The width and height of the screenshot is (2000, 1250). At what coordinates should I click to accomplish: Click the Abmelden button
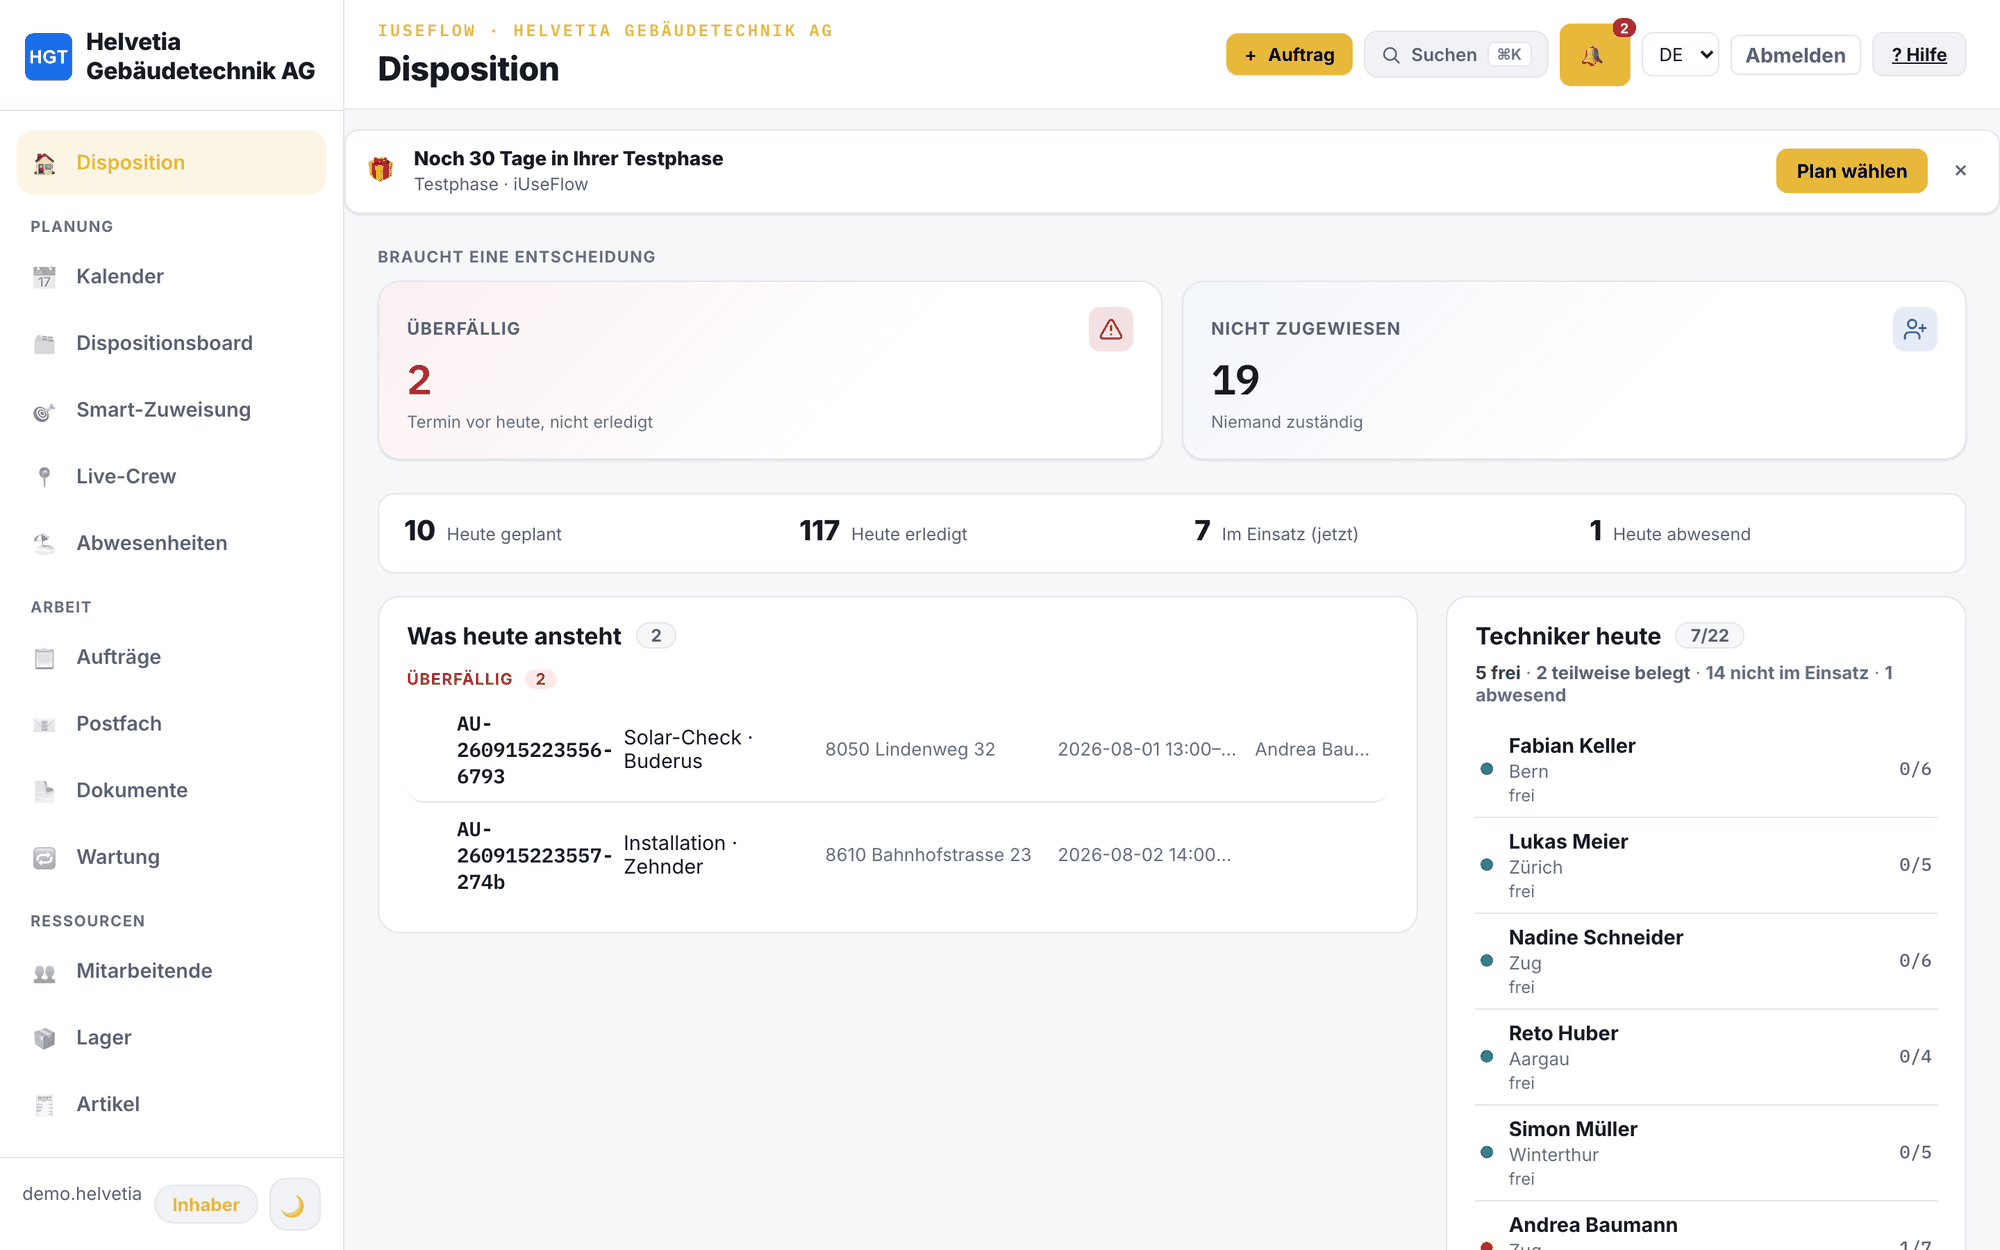point(1795,55)
